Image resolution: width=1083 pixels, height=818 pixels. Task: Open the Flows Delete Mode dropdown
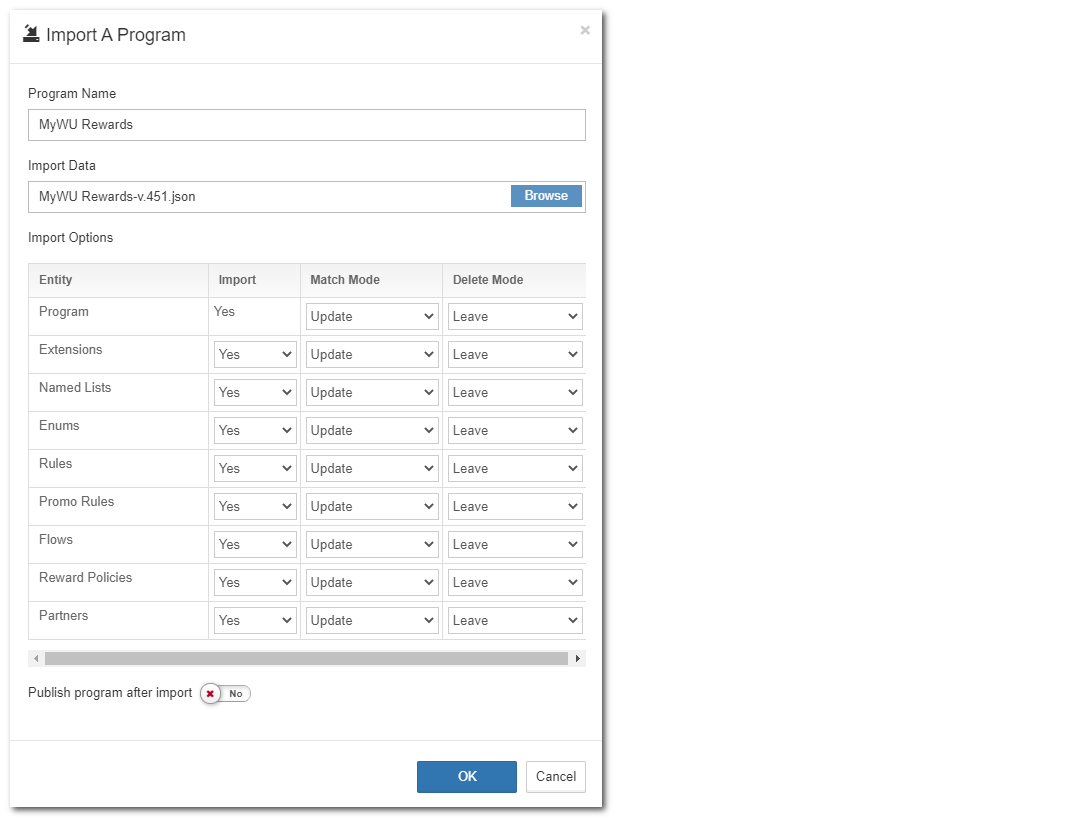point(515,545)
